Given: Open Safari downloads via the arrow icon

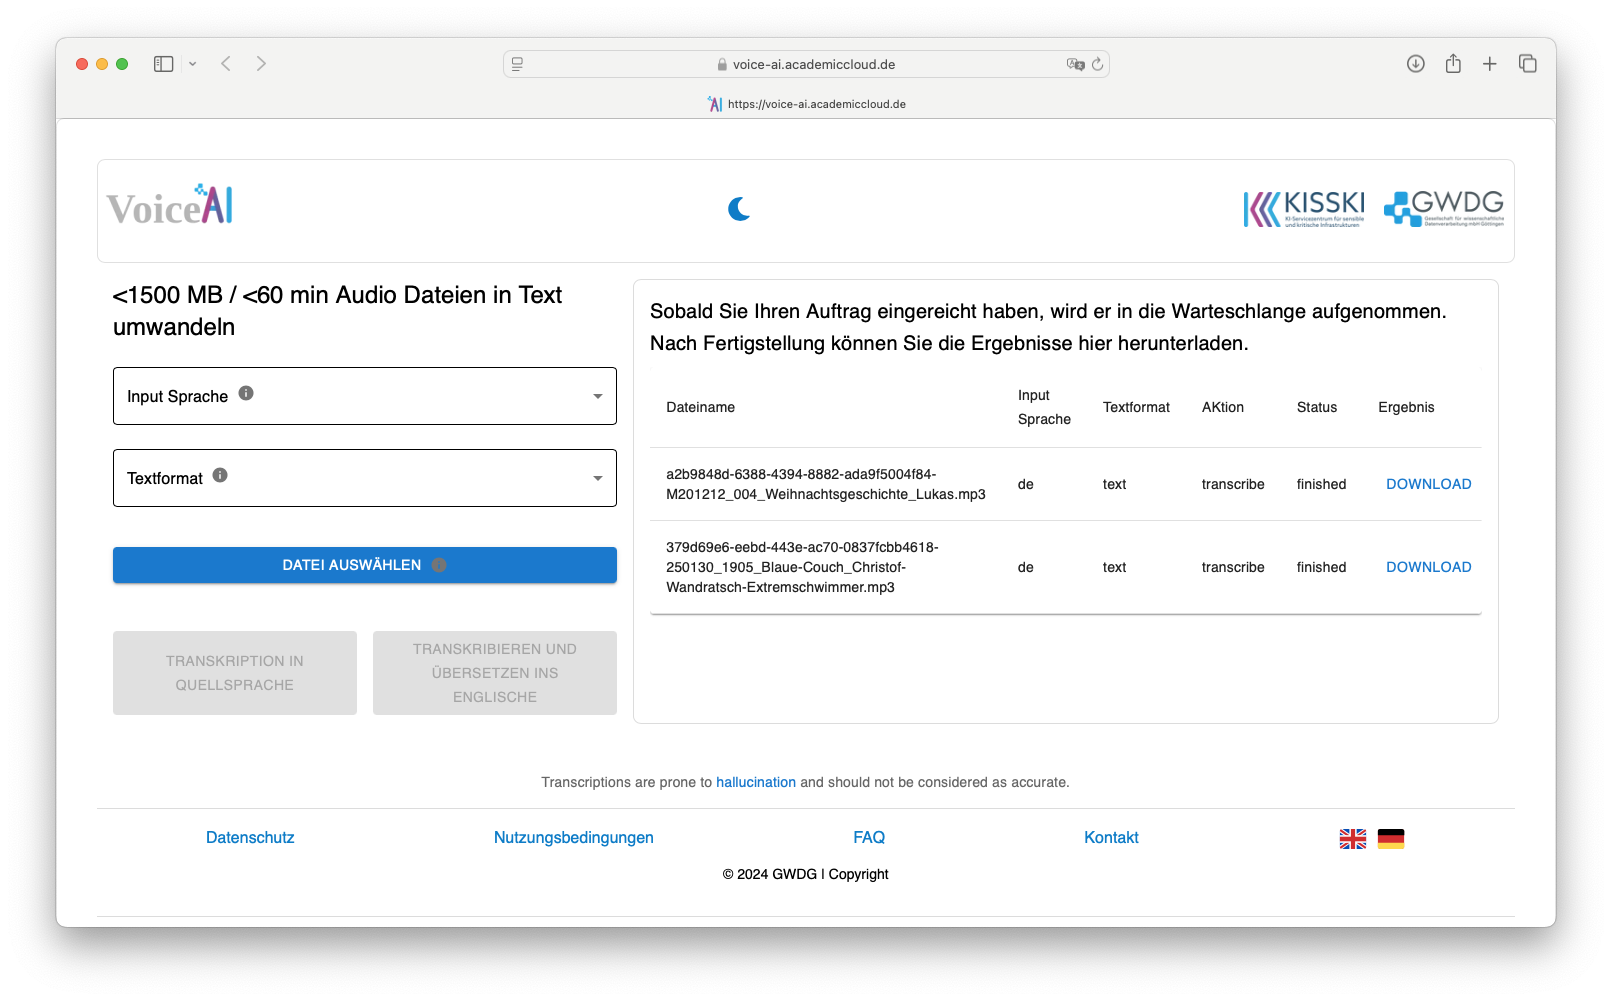Looking at the screenshot, I should click(x=1416, y=63).
